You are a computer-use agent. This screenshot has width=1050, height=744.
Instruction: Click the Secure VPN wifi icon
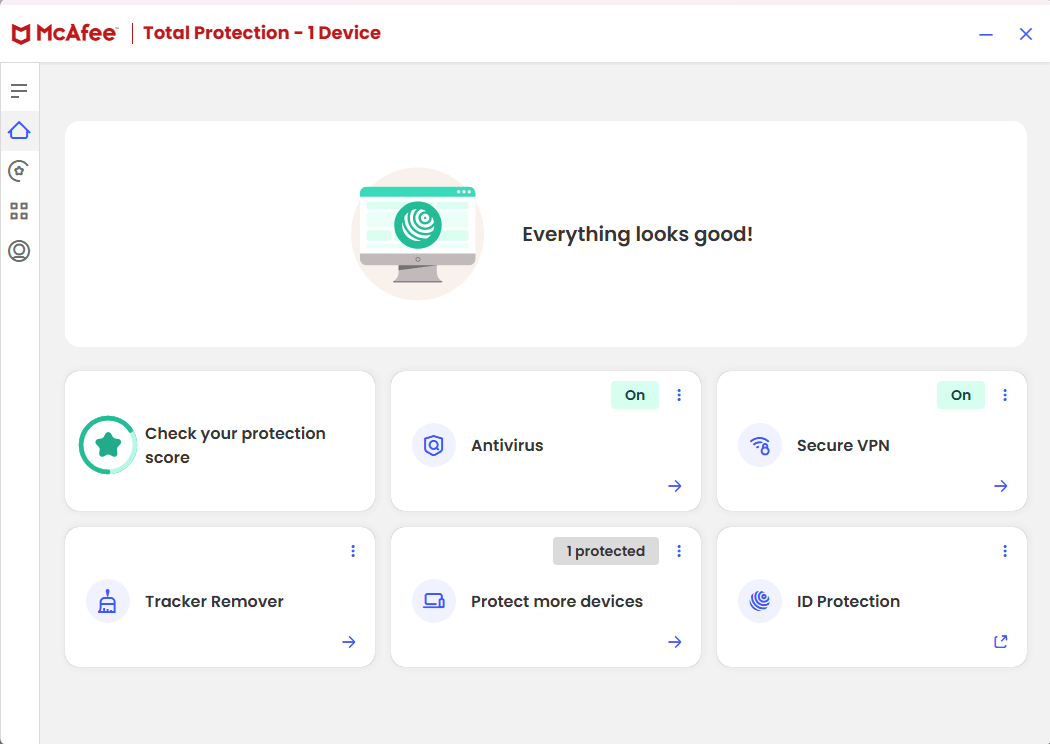coord(759,445)
